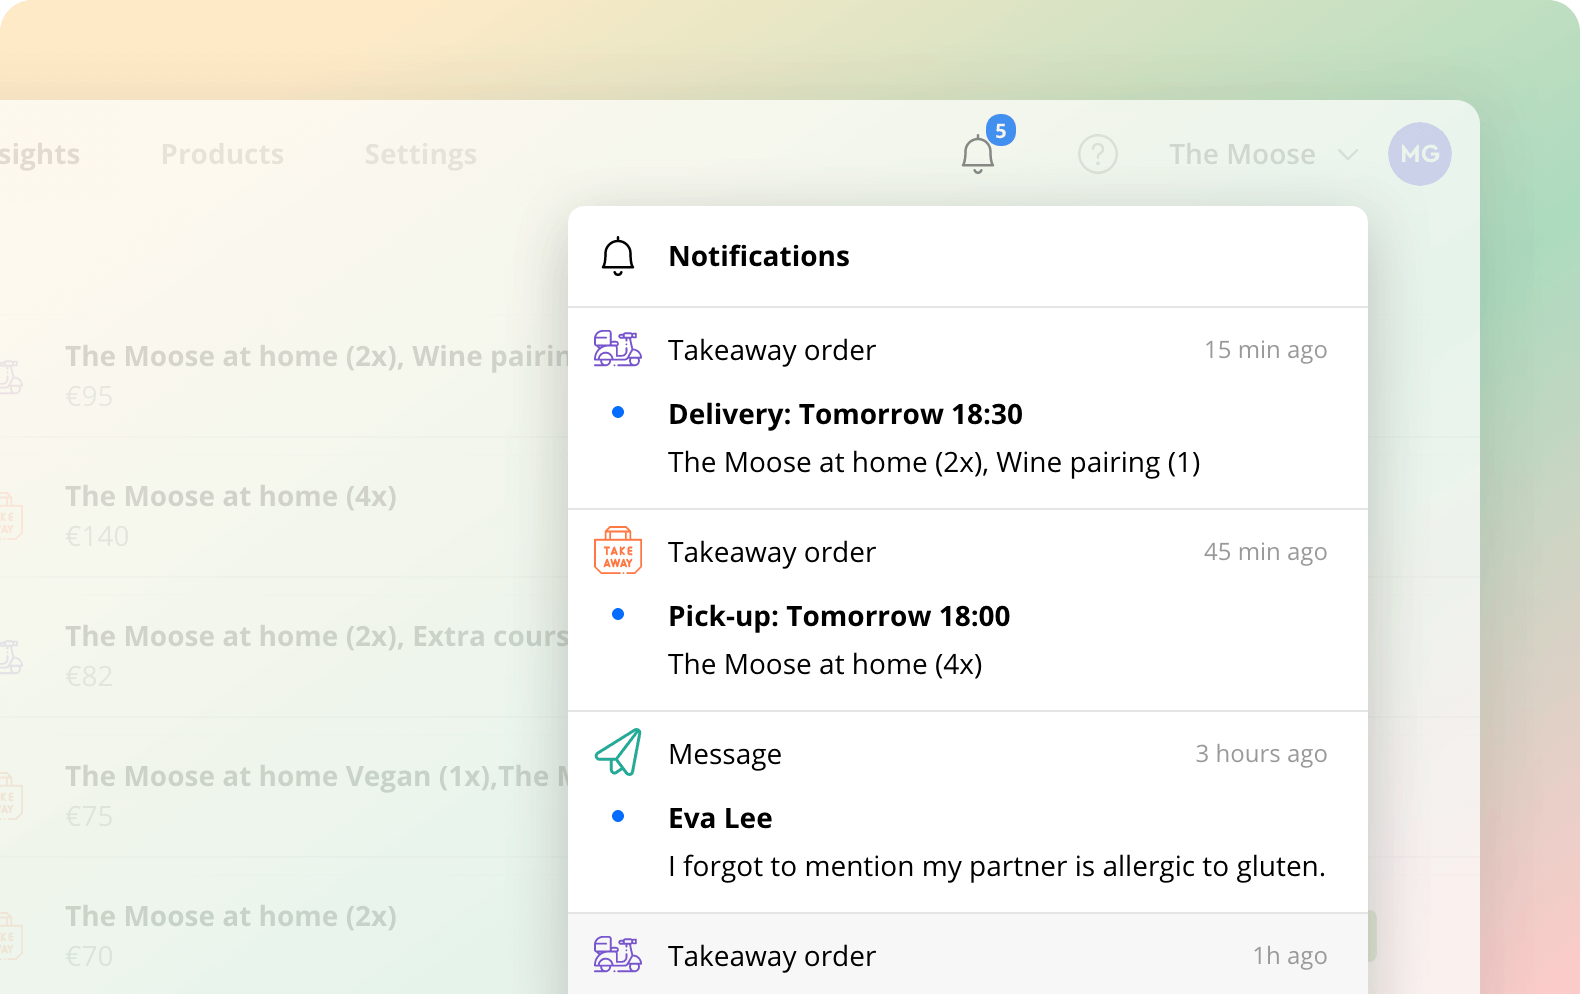Click bell icon in Notifications panel header
The image size is (1580, 994).
pos(617,256)
